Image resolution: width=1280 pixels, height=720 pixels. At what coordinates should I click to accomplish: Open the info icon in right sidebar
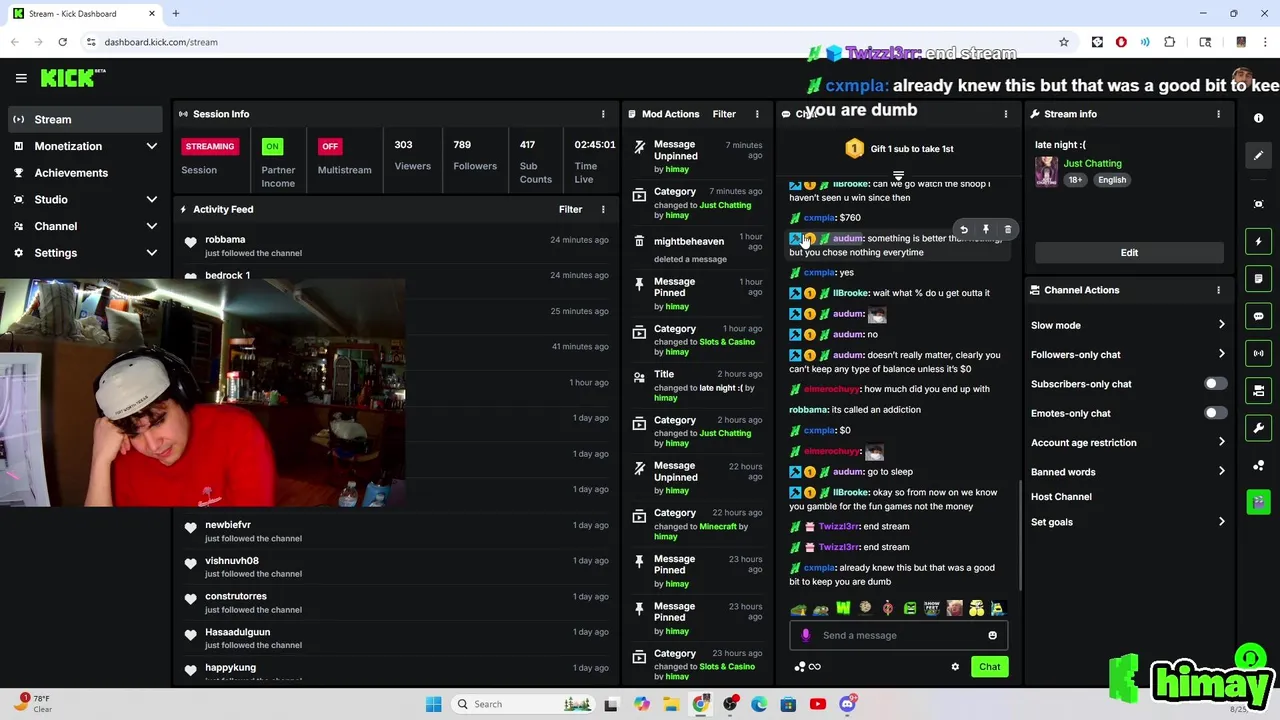[1258, 118]
